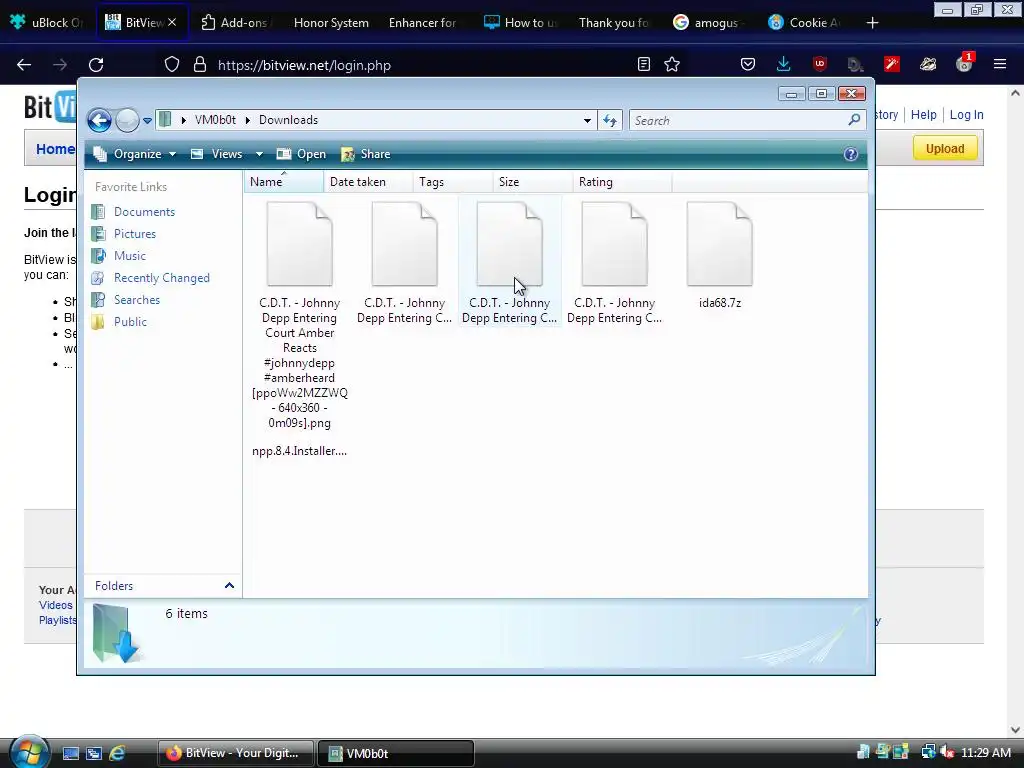This screenshot has height=768, width=1024.
Task: Click the Documents folder icon in sidebar
Action: click(x=98, y=212)
